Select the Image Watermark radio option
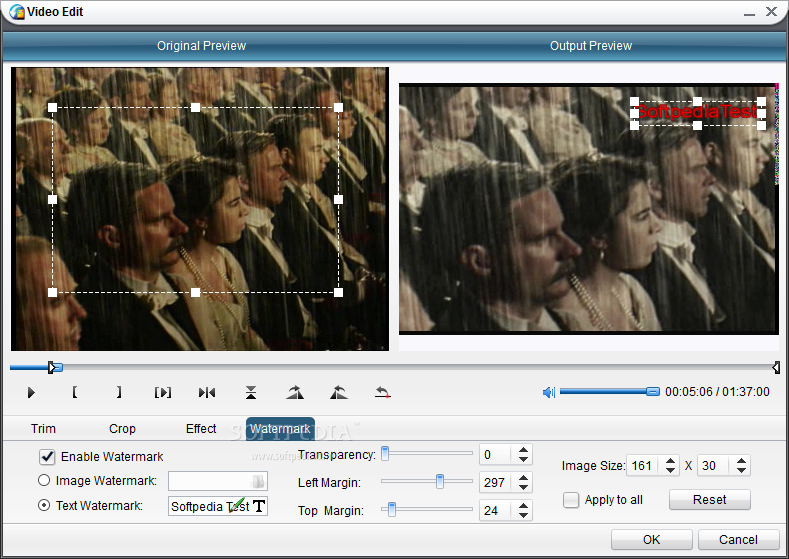The height and width of the screenshot is (559, 789). point(44,481)
